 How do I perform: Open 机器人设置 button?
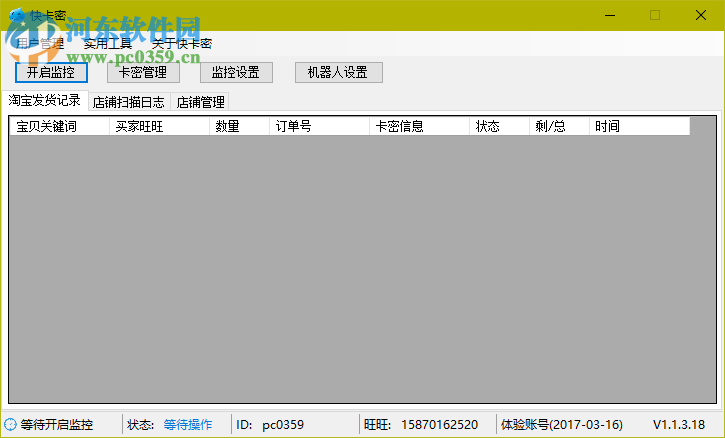[x=338, y=73]
